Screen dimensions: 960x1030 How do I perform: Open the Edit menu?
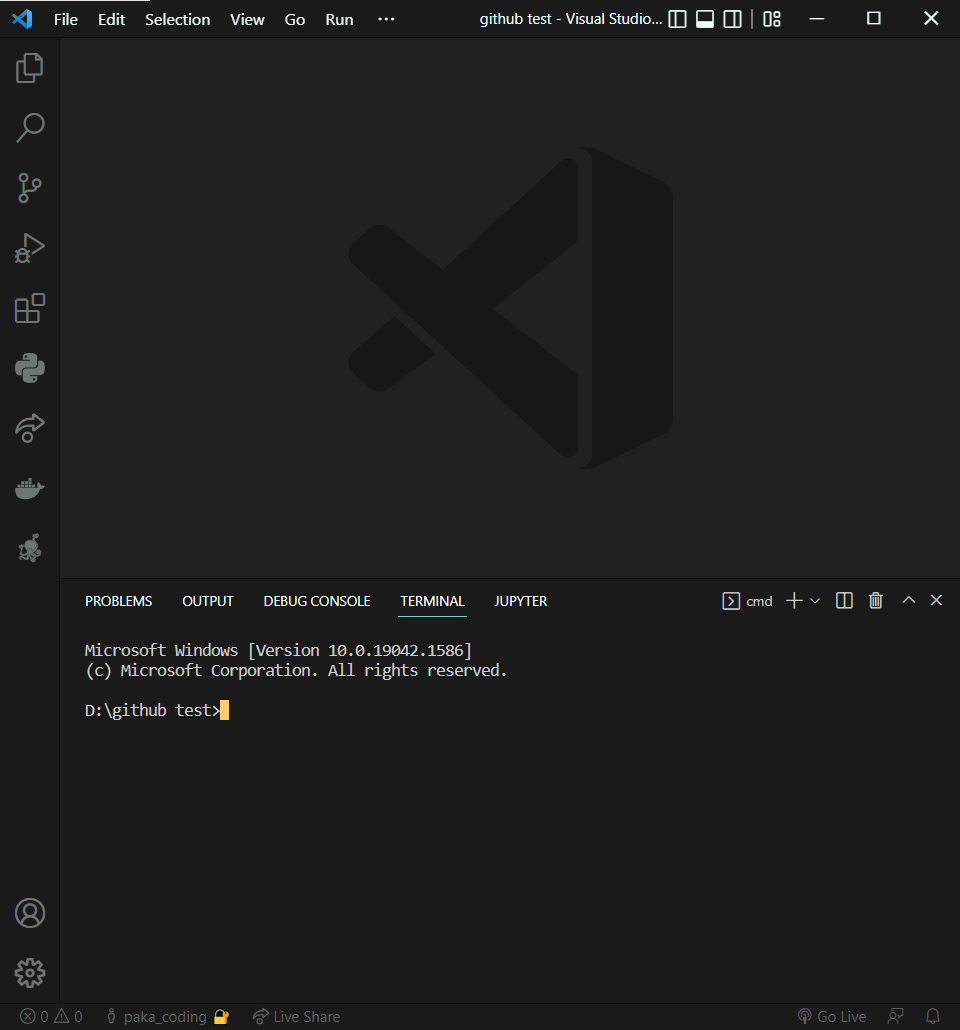[111, 20]
